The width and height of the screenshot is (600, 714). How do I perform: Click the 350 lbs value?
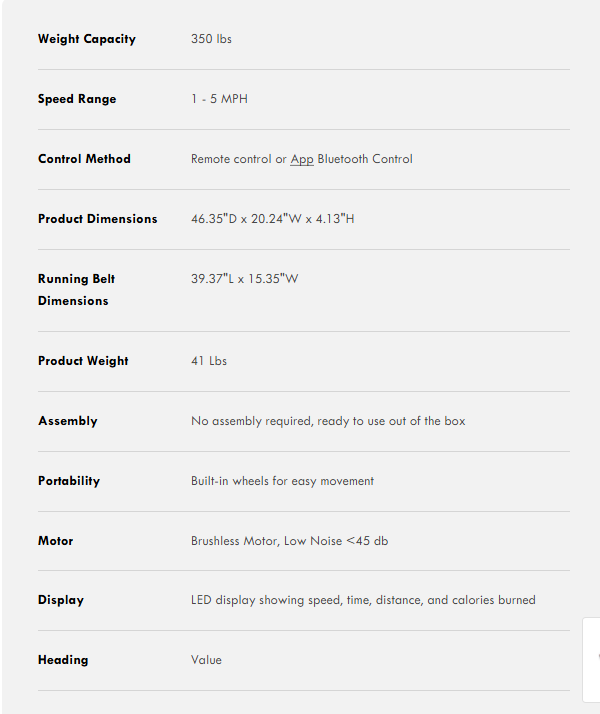pyautogui.click(x=211, y=39)
